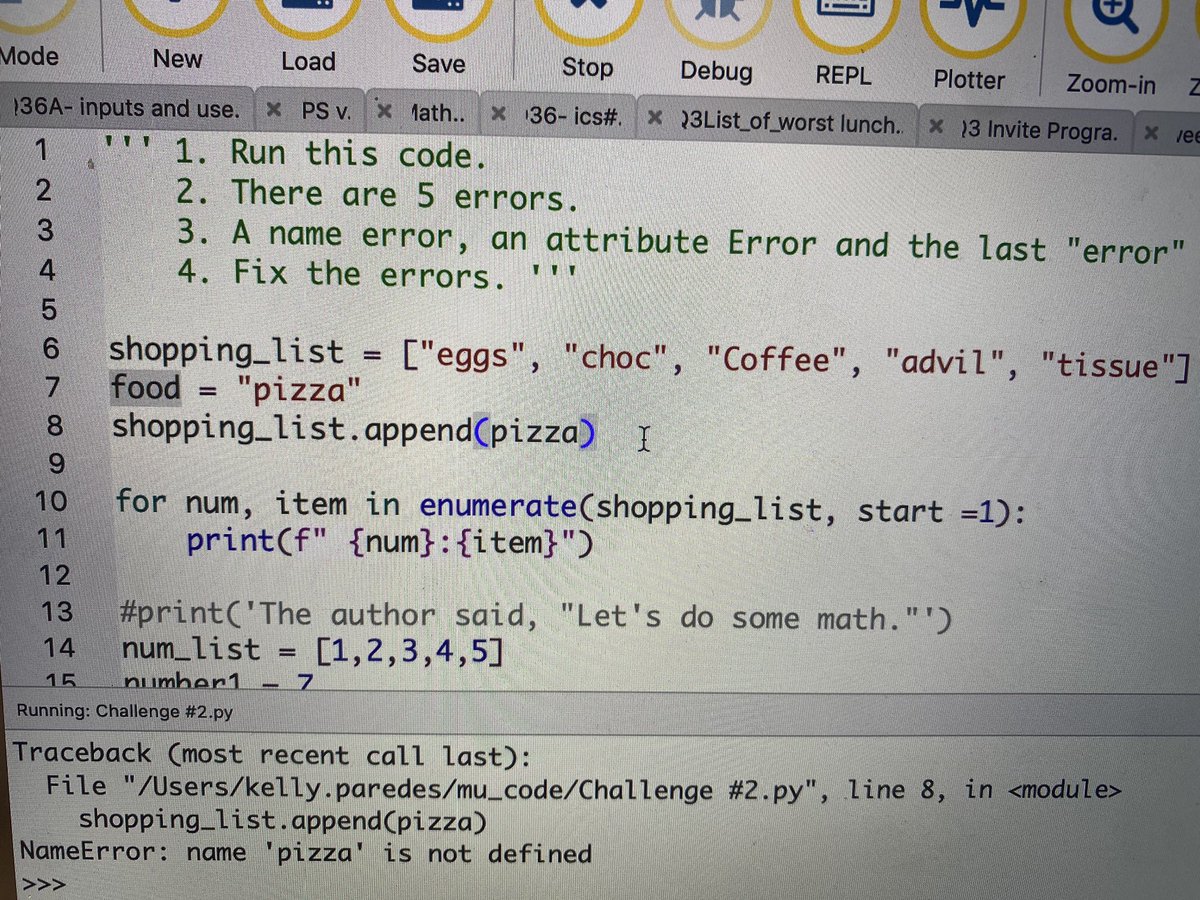Screen dimensions: 1200x900
Task: Place cursor in 'pizza' inside append parentheses
Action: 533,432
